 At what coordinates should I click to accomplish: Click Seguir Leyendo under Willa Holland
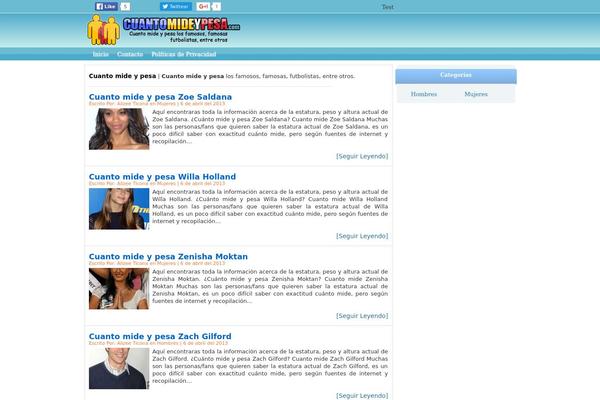pos(362,236)
